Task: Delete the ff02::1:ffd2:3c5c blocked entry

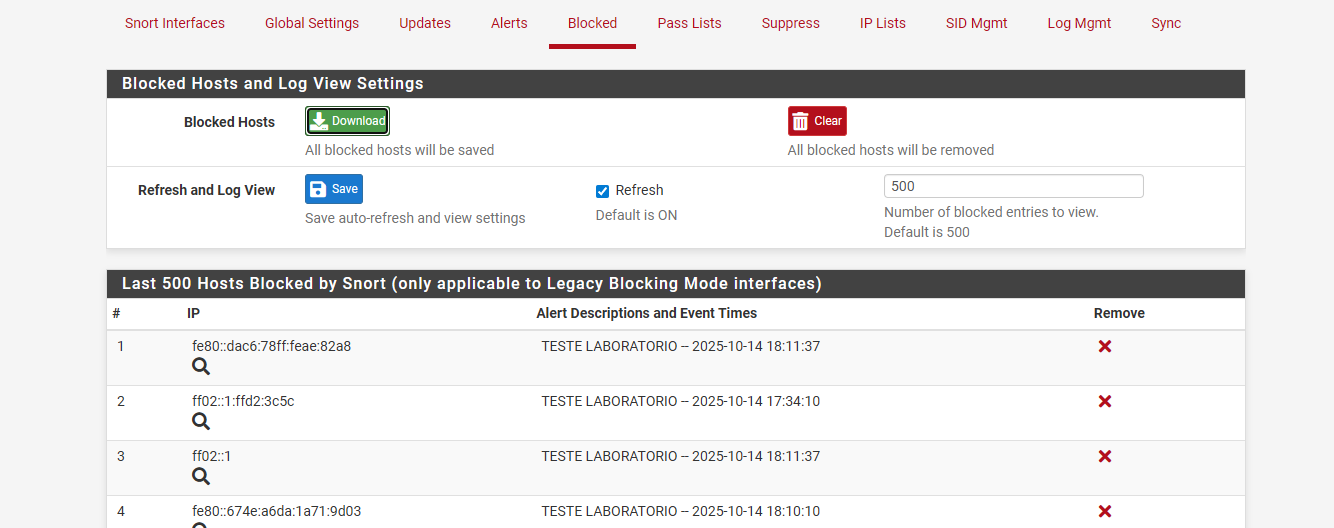Action: pos(1105,401)
